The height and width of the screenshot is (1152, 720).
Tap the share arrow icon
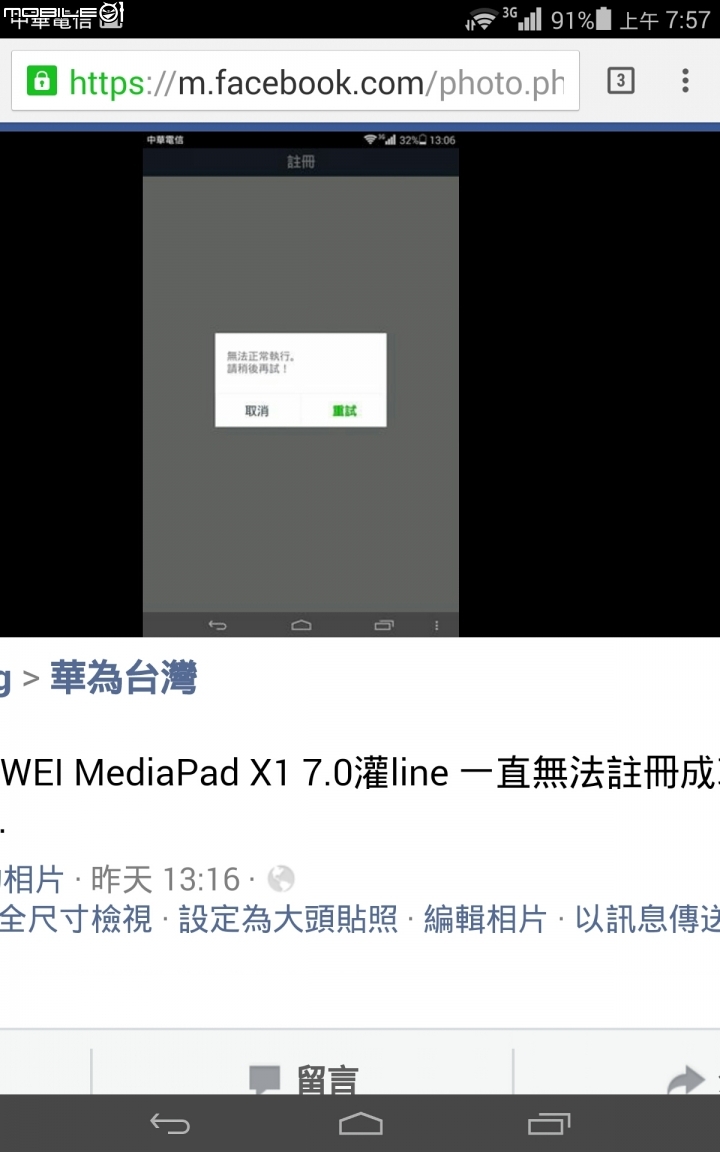[686, 1080]
